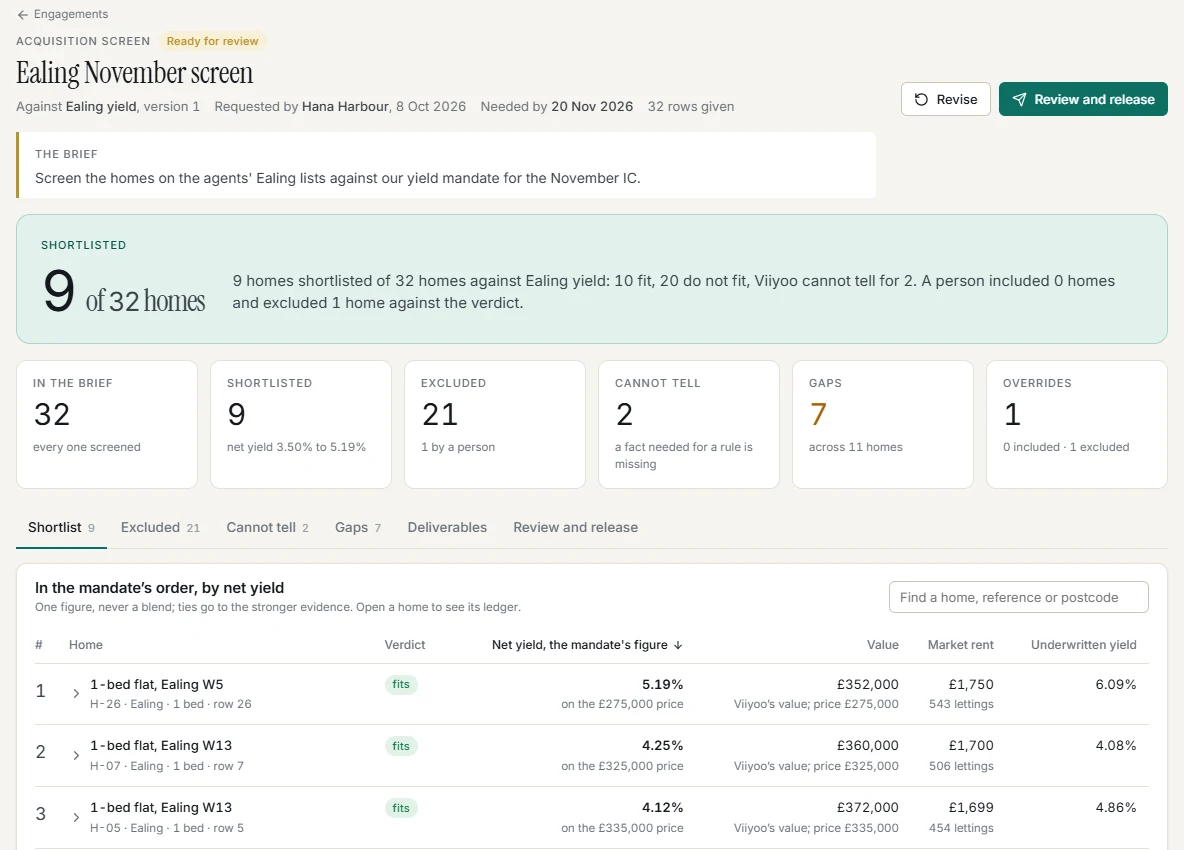Click the 4.86% underwritten yield
This screenshot has height=850, width=1184.
tap(1116, 808)
